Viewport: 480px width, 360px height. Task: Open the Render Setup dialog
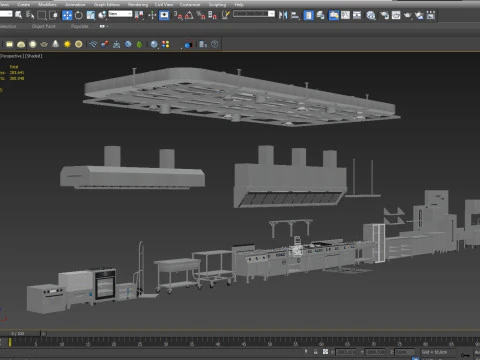coord(384,15)
